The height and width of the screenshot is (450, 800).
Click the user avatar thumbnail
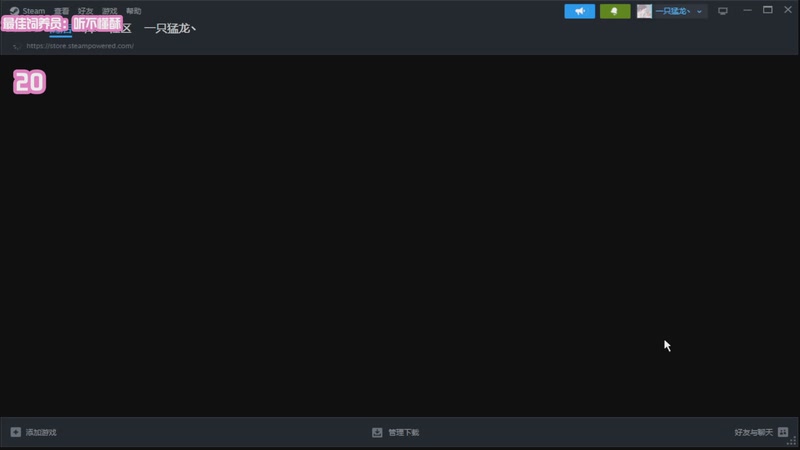click(644, 11)
